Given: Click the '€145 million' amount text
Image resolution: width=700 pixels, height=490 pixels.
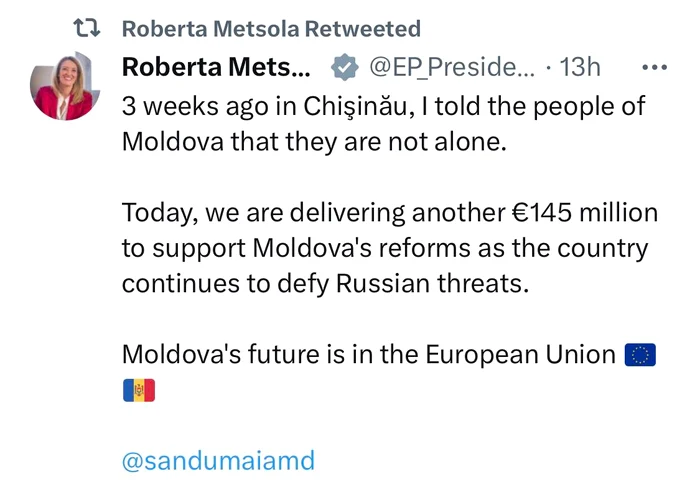Looking at the screenshot, I should (x=585, y=212).
